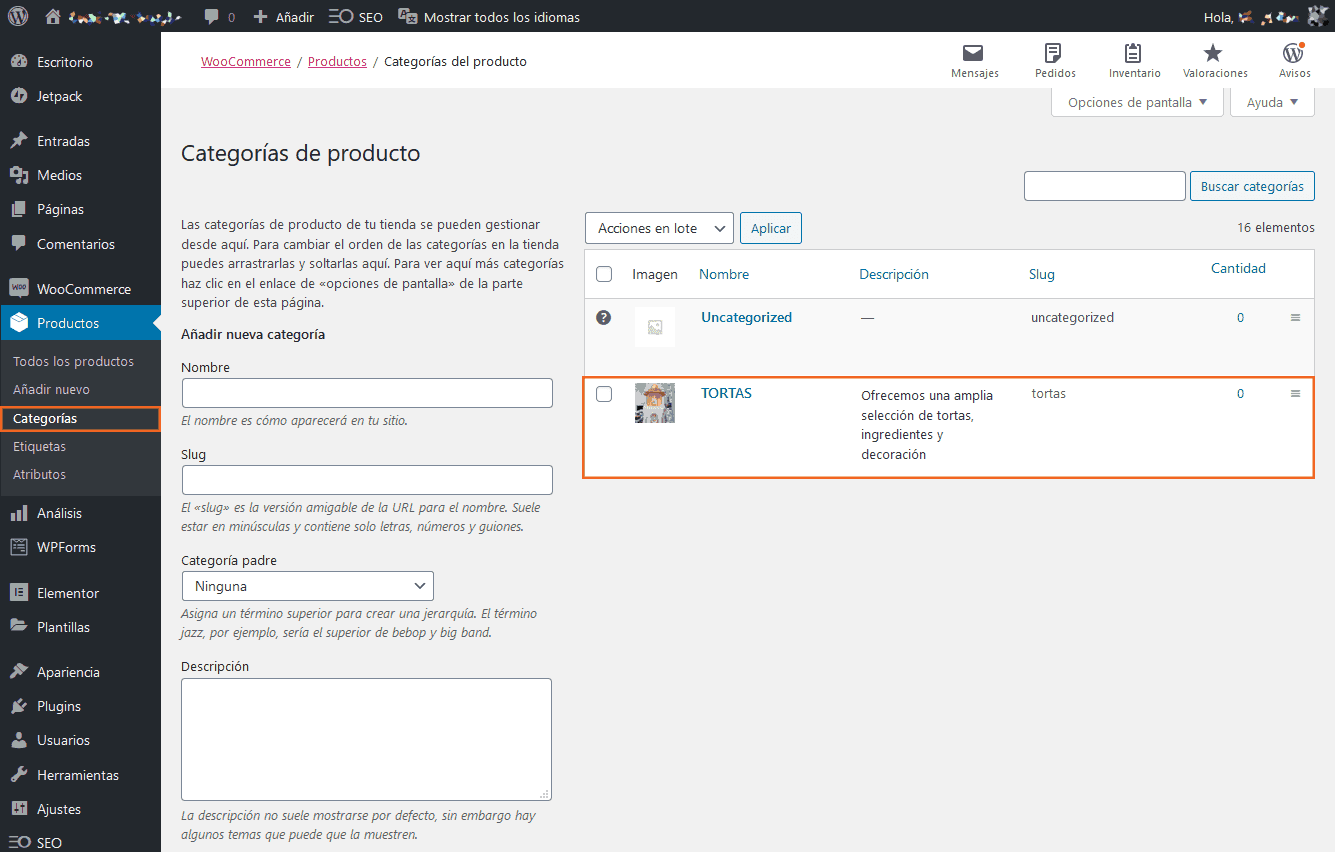
Task: Check the TORTAS category checkbox
Action: pos(604,393)
